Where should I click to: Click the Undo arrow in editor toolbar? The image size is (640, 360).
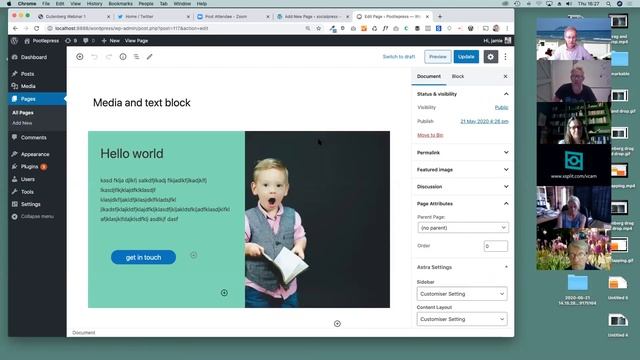[x=94, y=57]
